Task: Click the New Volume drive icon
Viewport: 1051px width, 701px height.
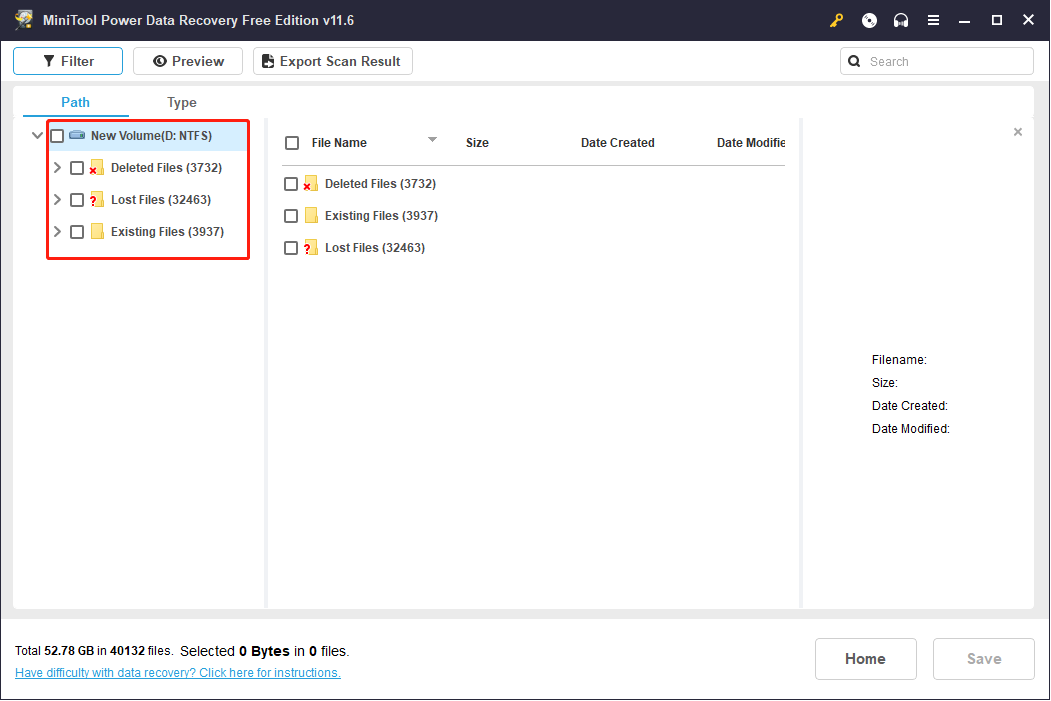Action: (x=77, y=136)
